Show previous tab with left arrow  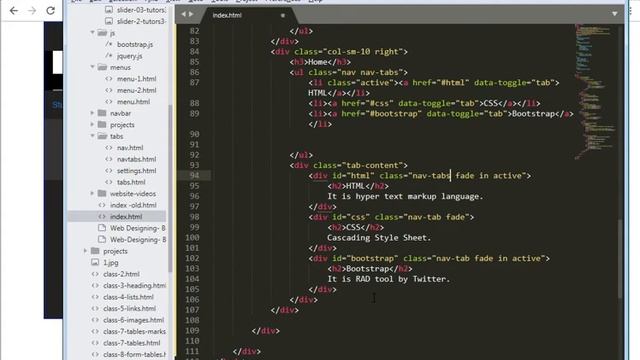tap(183, 14)
